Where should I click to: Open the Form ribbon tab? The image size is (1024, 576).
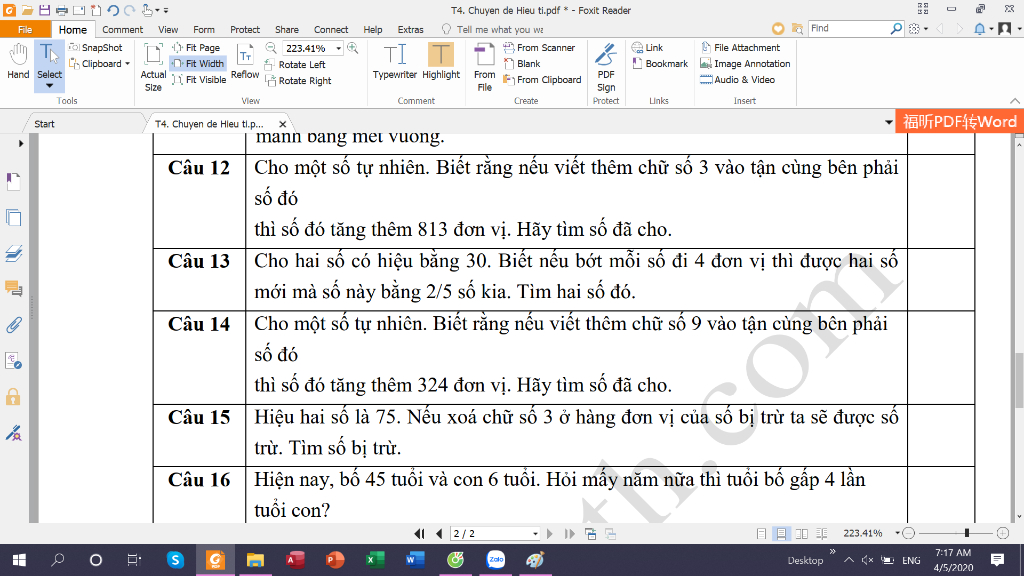tap(204, 29)
